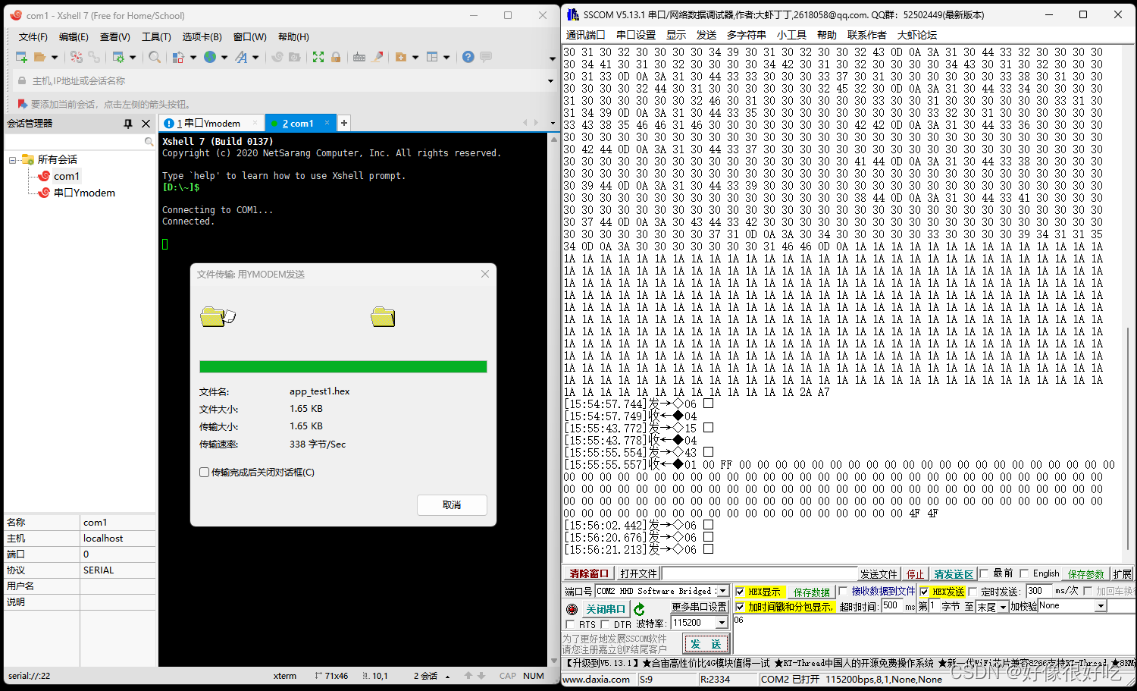1137x691 pixels.
Task: Toggle the RTS checkbox in SSCOM
Action: click(570, 624)
